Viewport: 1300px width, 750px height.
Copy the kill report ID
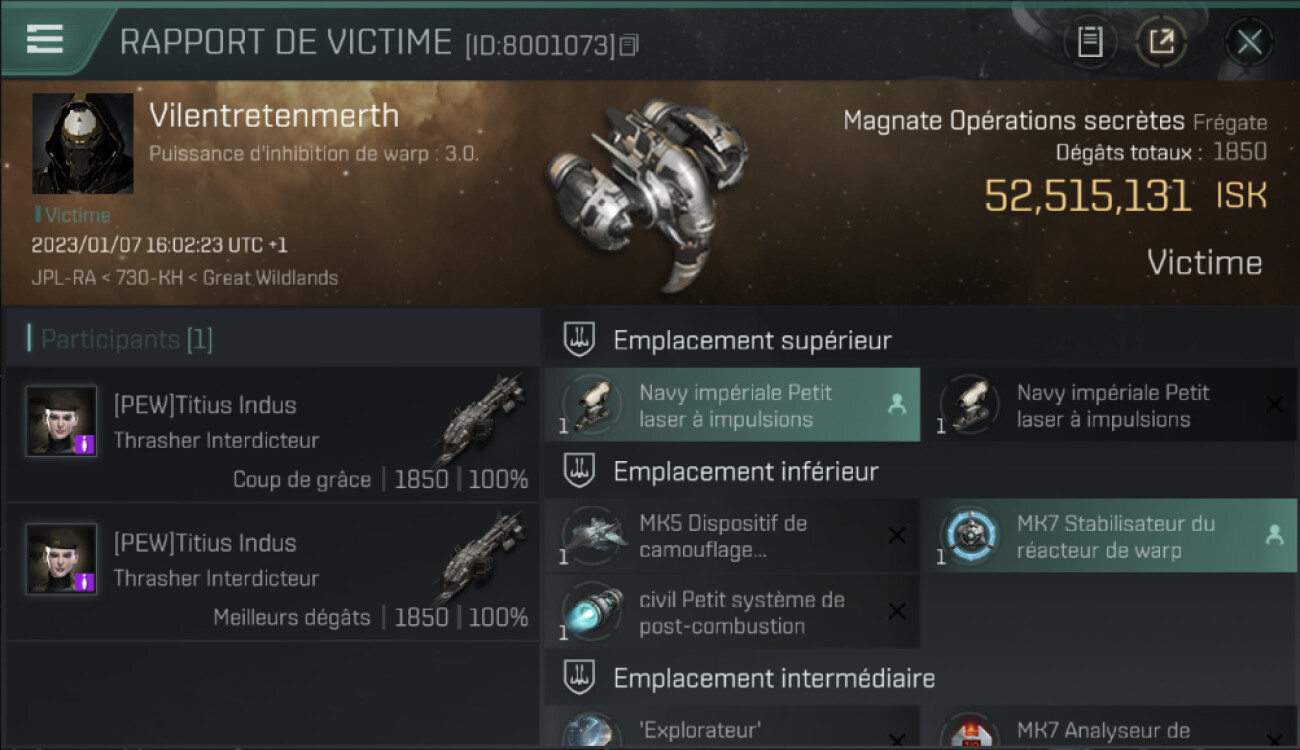(629, 45)
